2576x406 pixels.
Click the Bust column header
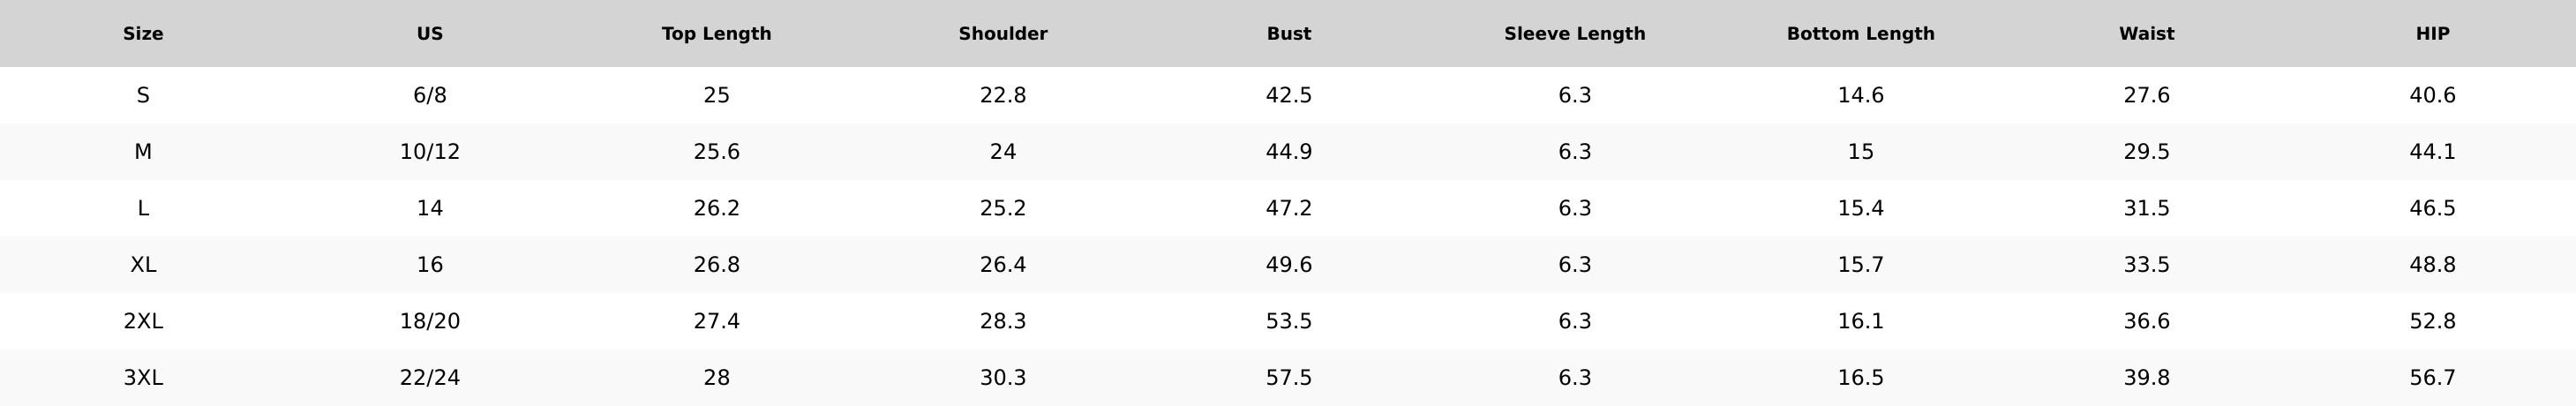(x=1289, y=34)
